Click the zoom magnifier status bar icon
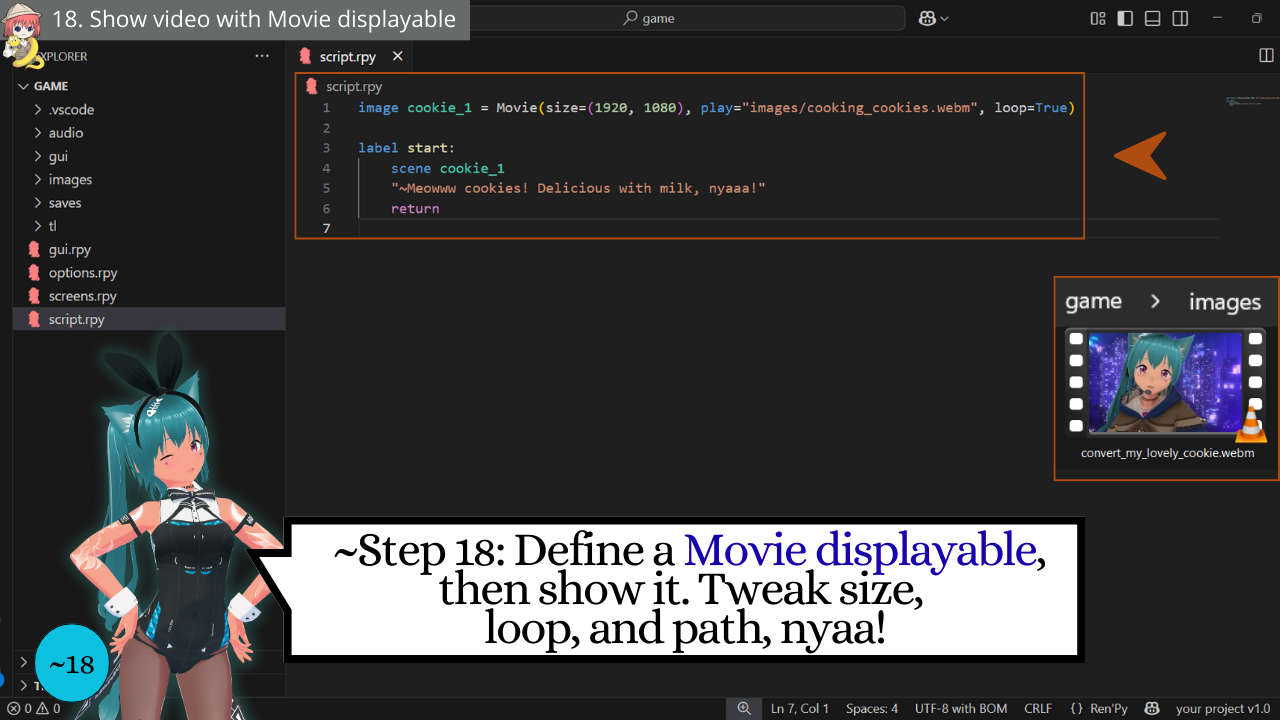The image size is (1280, 720). click(x=744, y=708)
